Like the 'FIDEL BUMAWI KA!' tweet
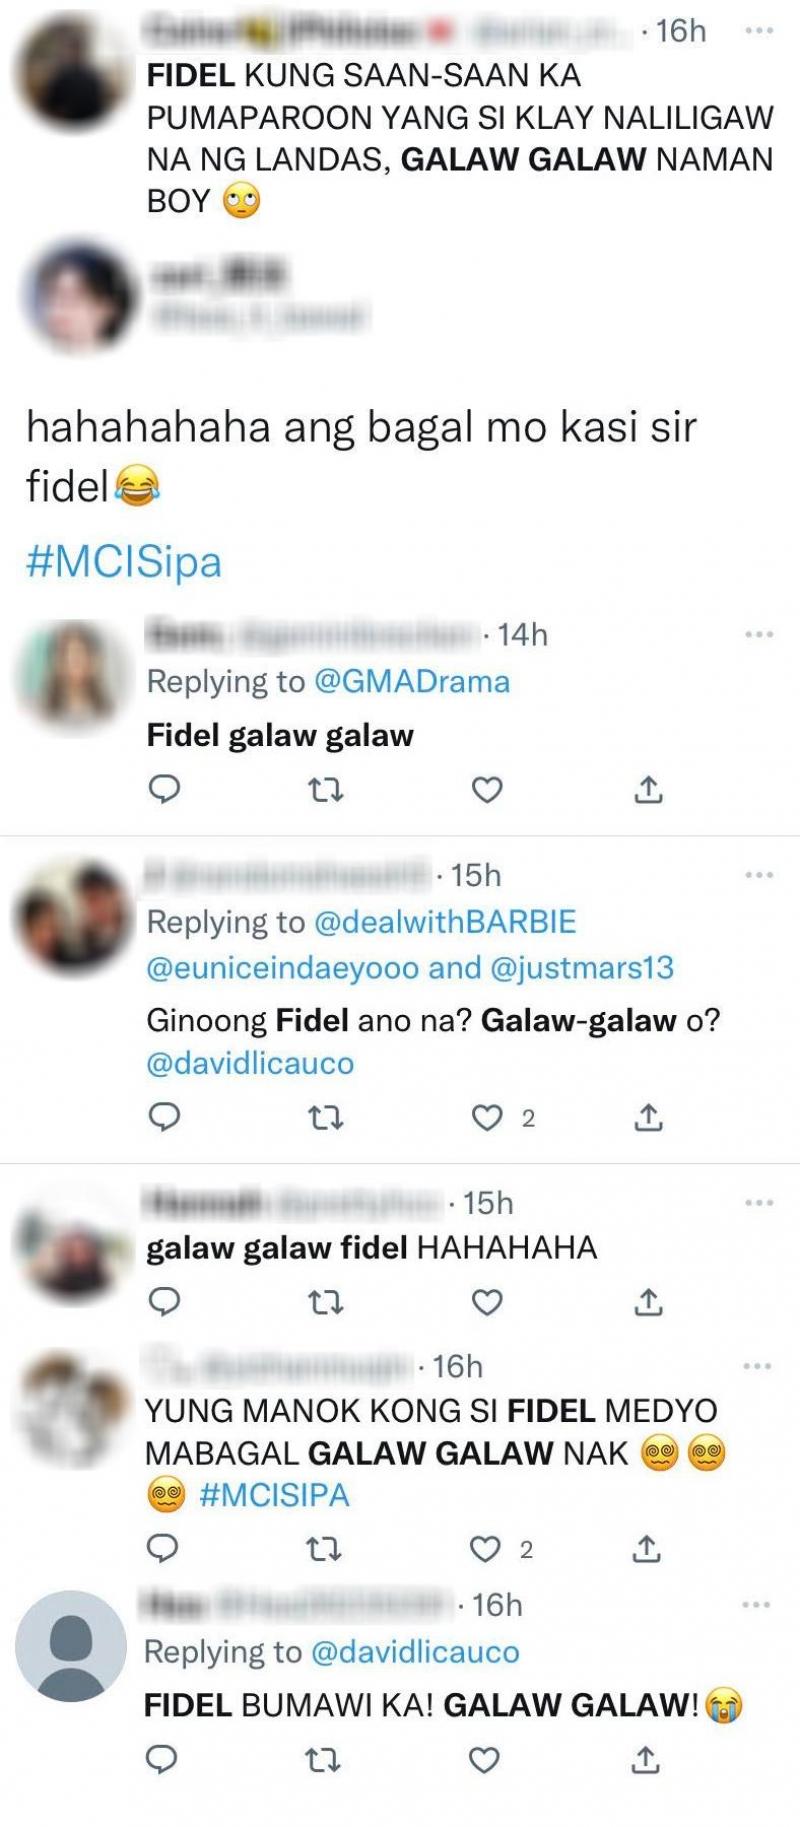 (484, 1759)
